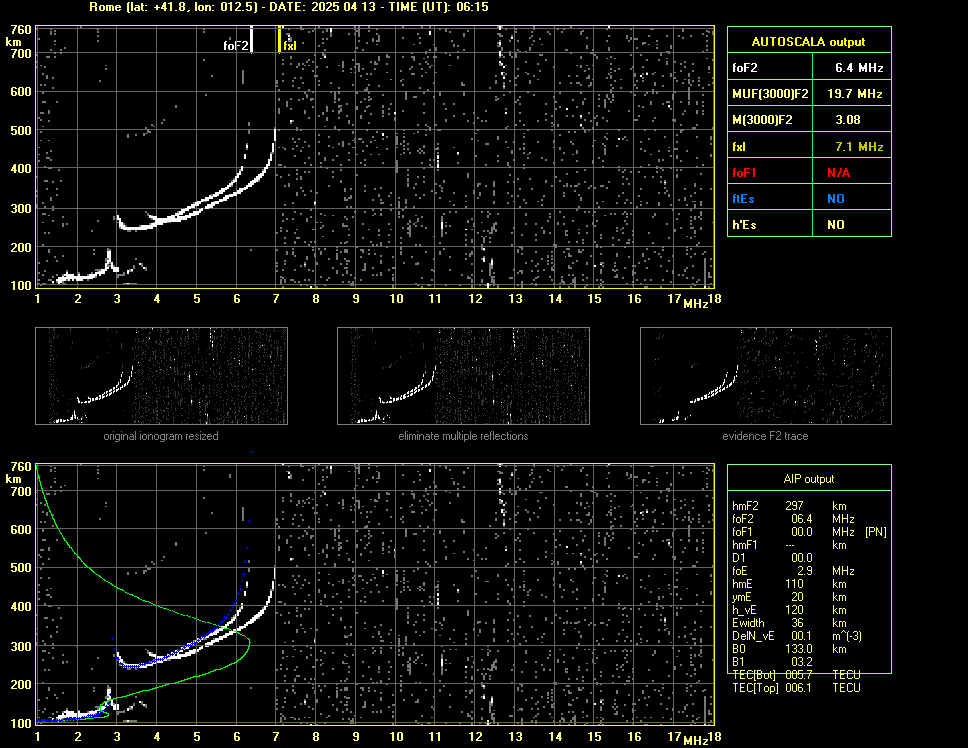Click the NO value beside h'Es
The width and height of the screenshot is (968, 748).
836,225
